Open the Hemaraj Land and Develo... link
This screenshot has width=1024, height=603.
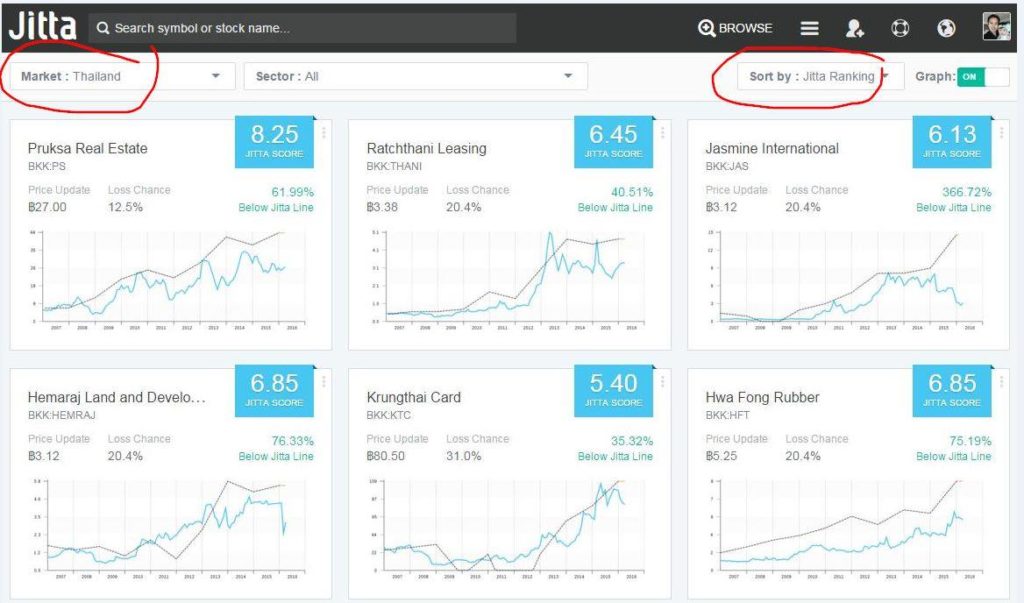coord(116,397)
